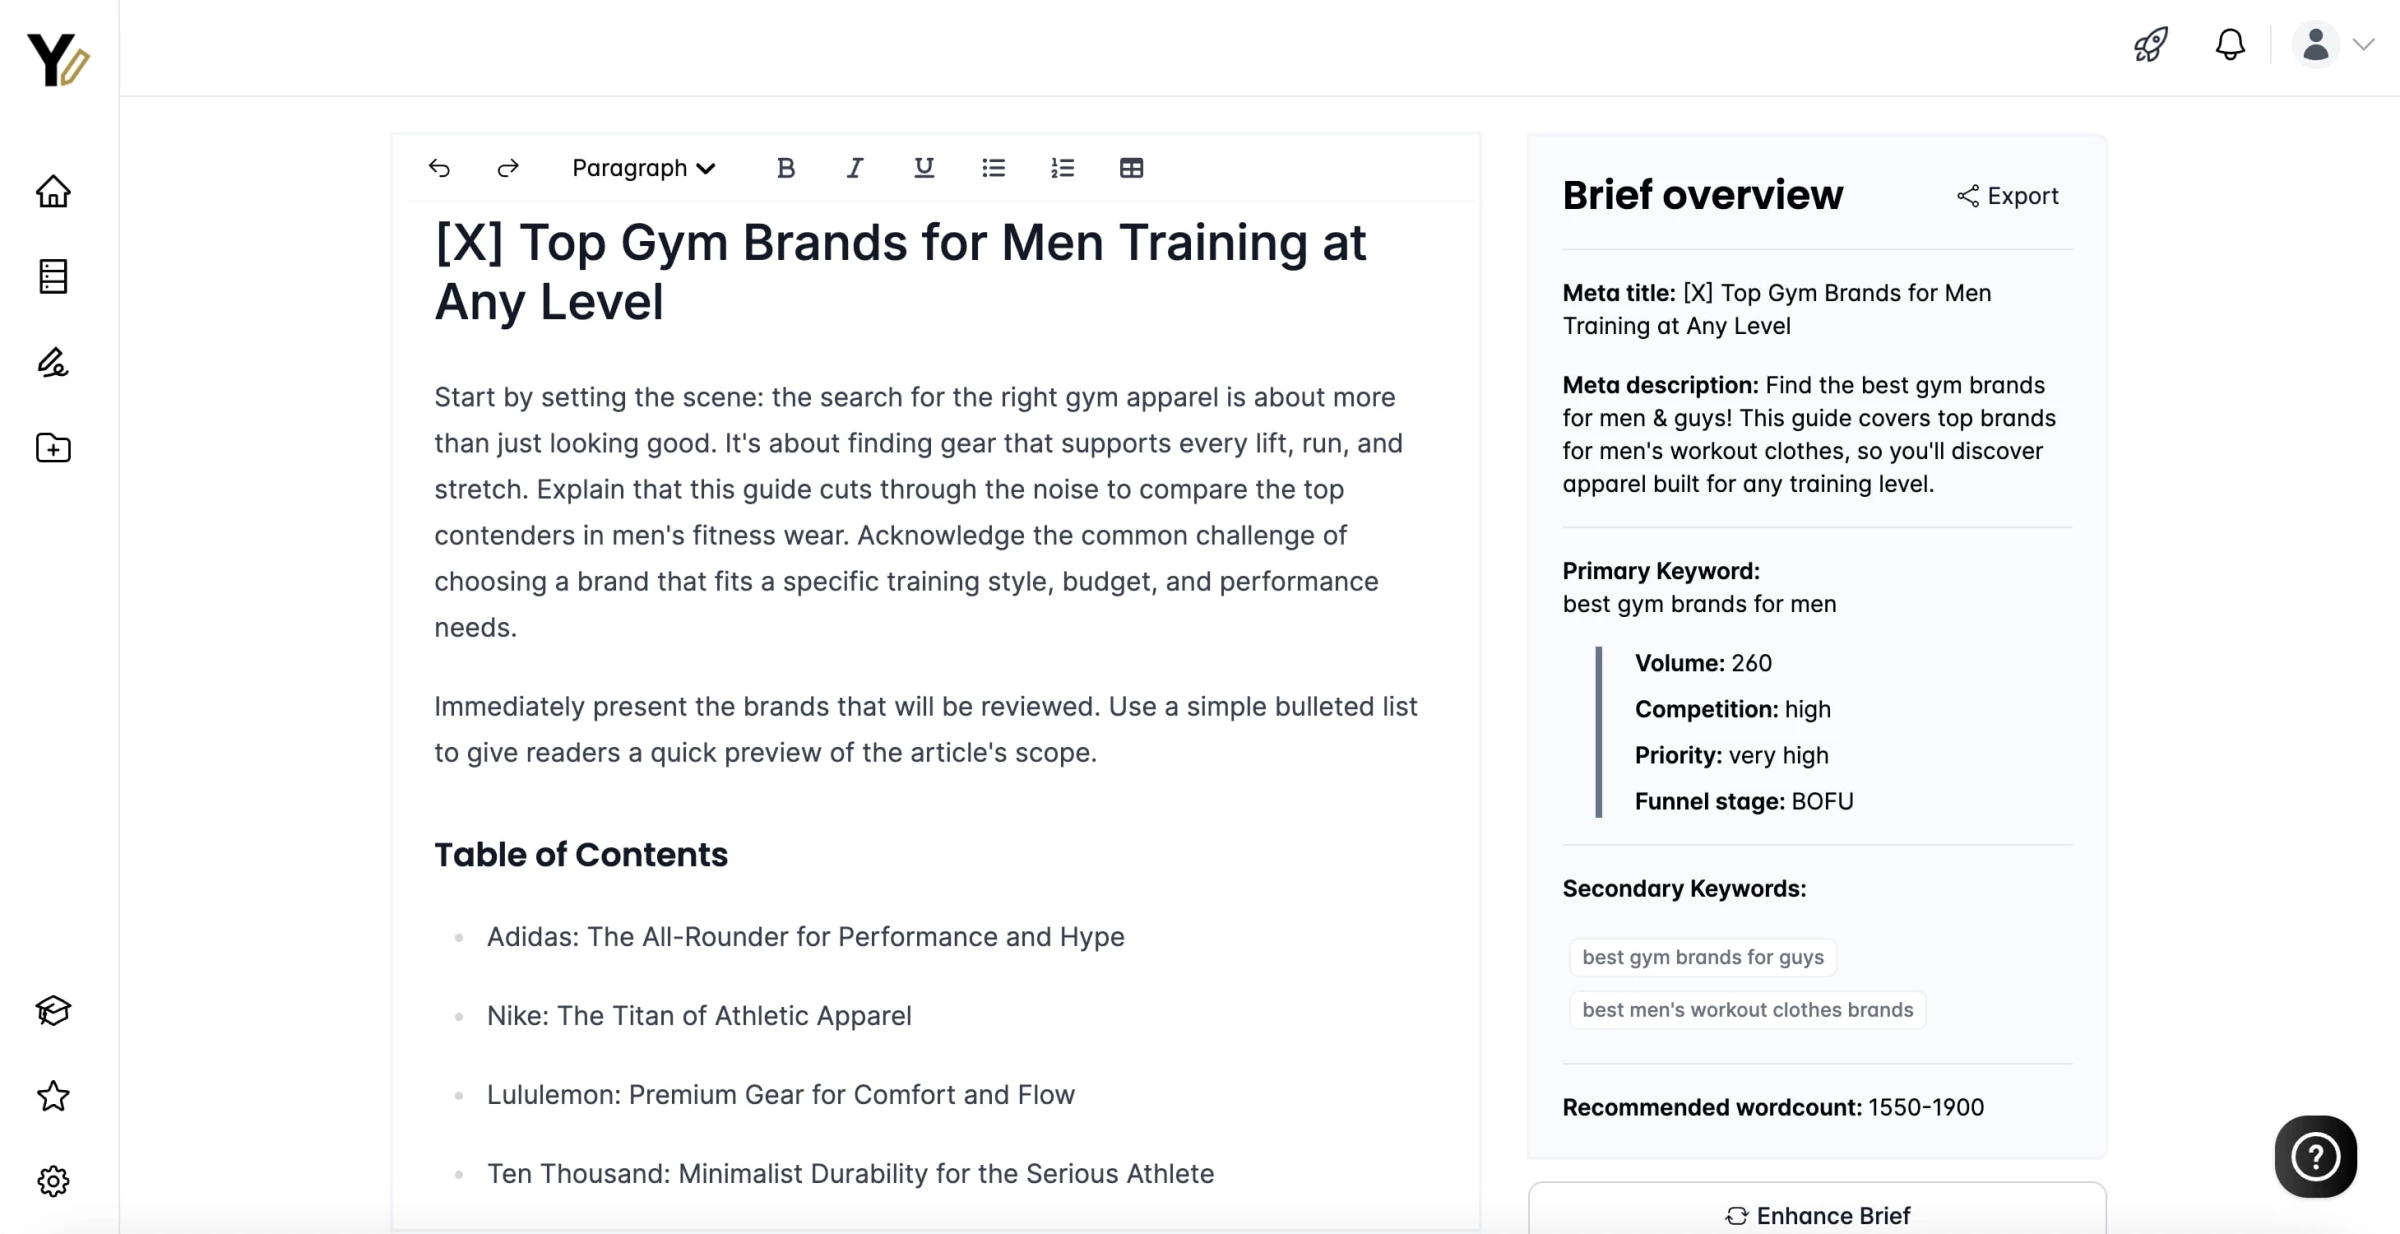This screenshot has height=1234, width=2400.
Task: Click the 'Immediately present the brands' paragraph
Action: 926,729
